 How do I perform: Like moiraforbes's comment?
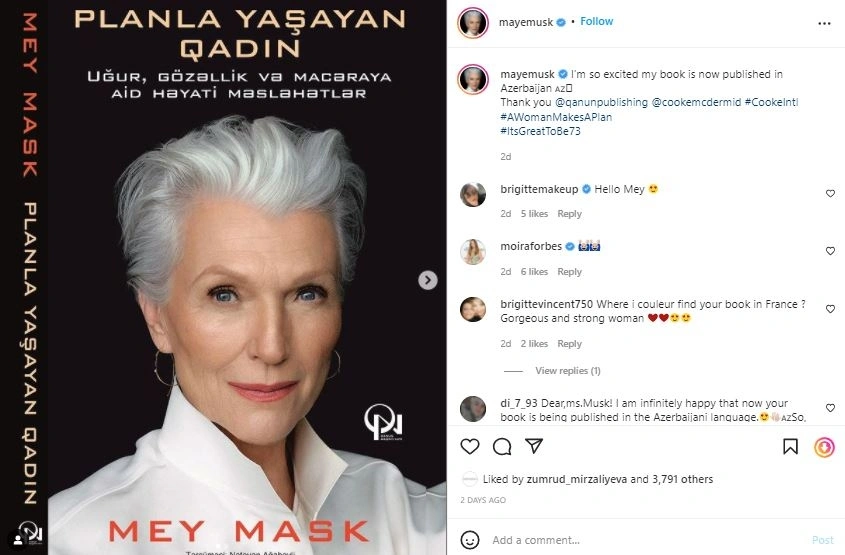830,251
